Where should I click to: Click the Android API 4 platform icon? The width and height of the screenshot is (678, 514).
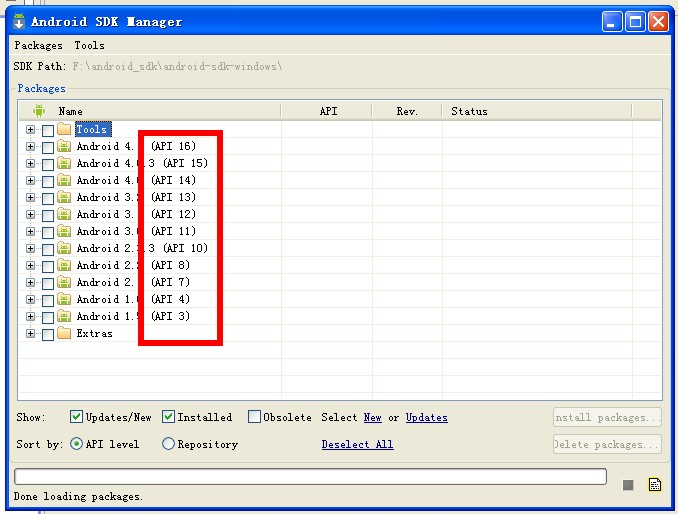click(64, 299)
